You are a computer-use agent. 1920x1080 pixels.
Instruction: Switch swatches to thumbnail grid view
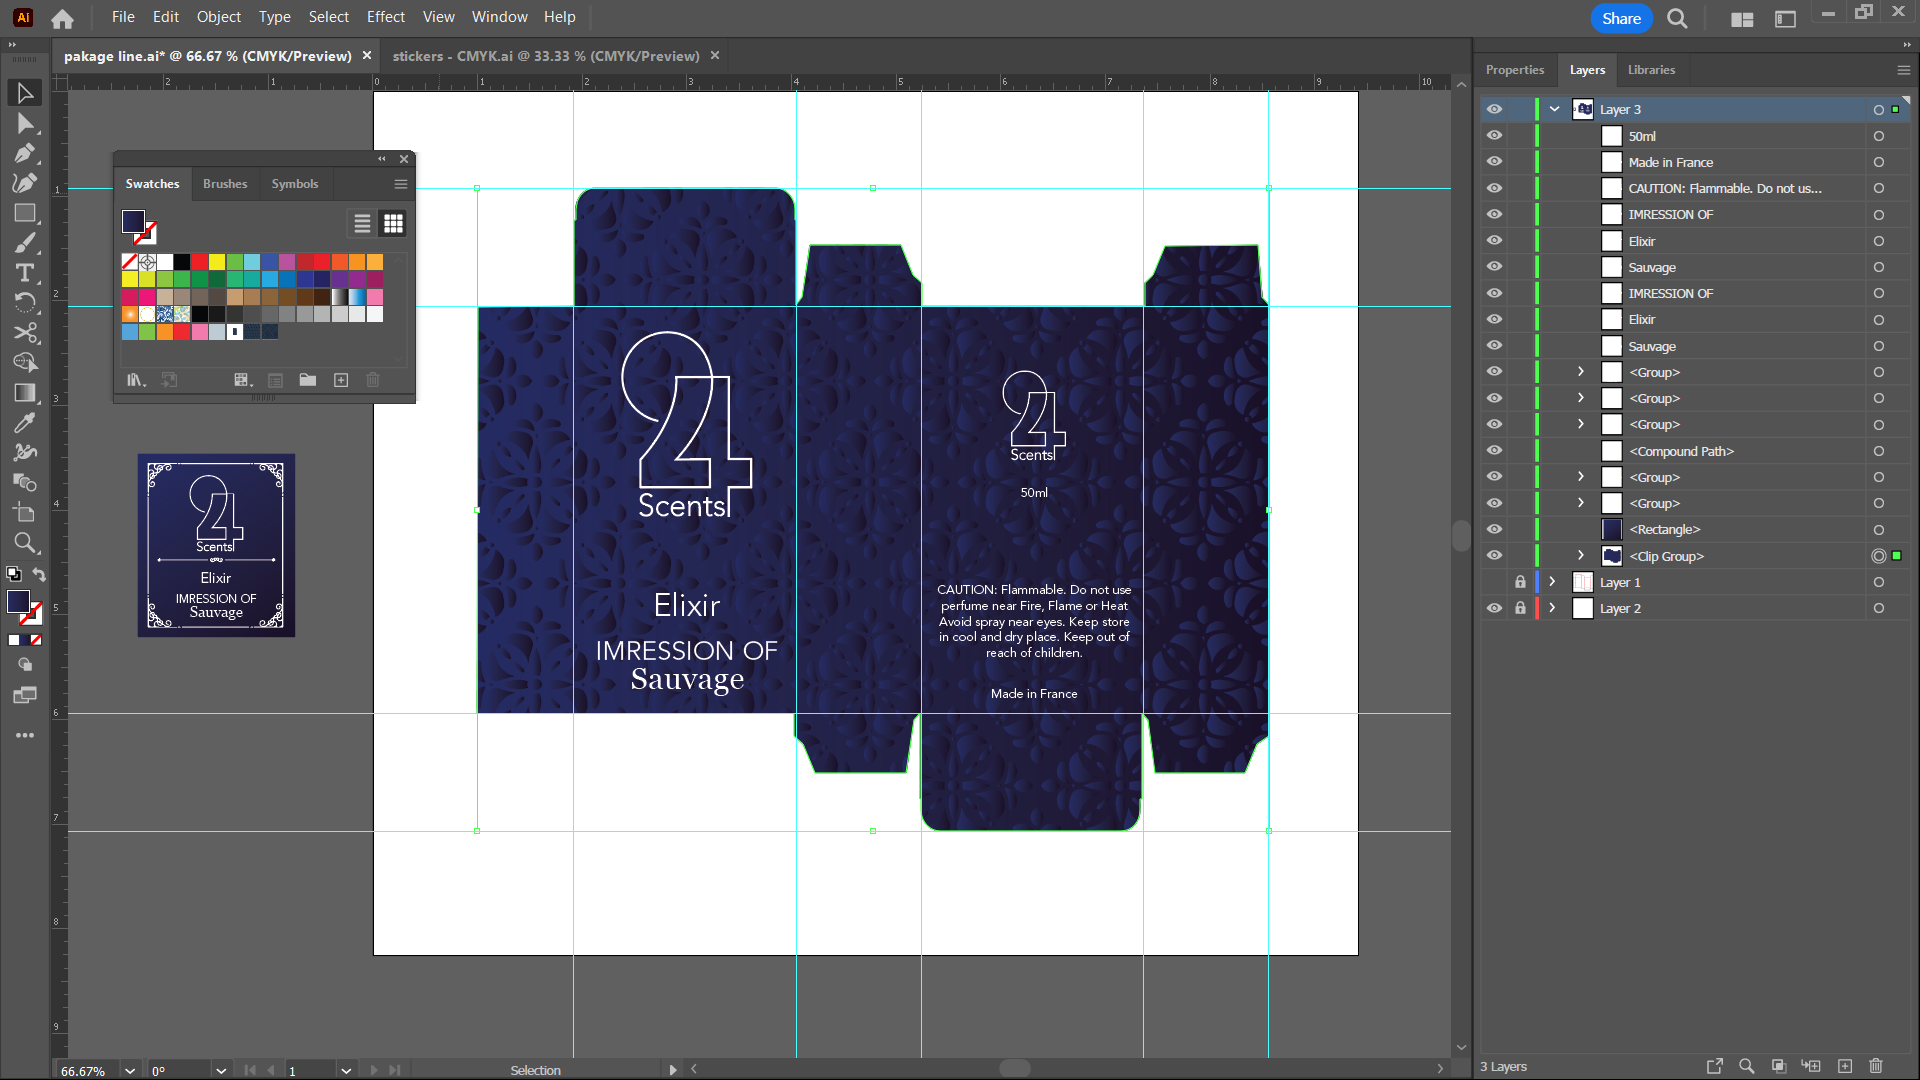[x=394, y=224]
